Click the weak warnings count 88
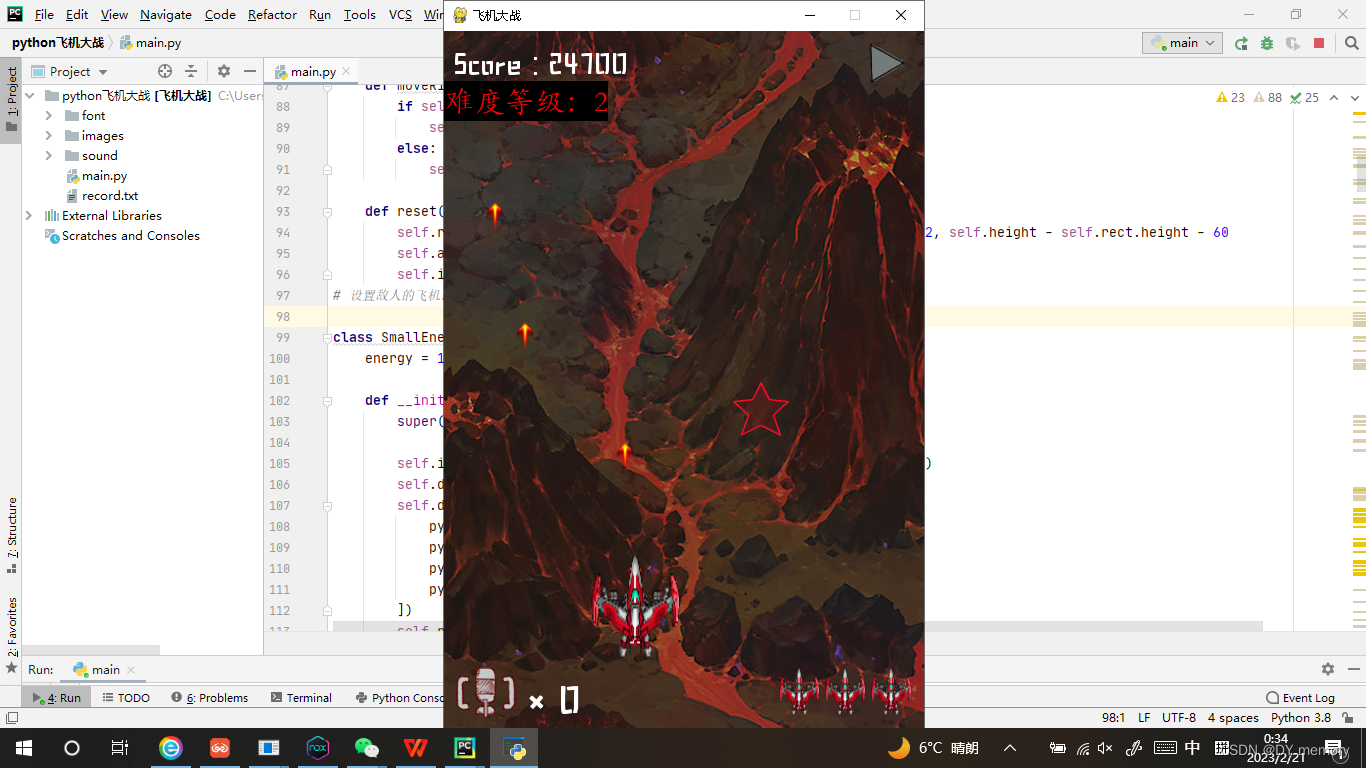The width and height of the screenshot is (1366, 768). tap(1268, 97)
